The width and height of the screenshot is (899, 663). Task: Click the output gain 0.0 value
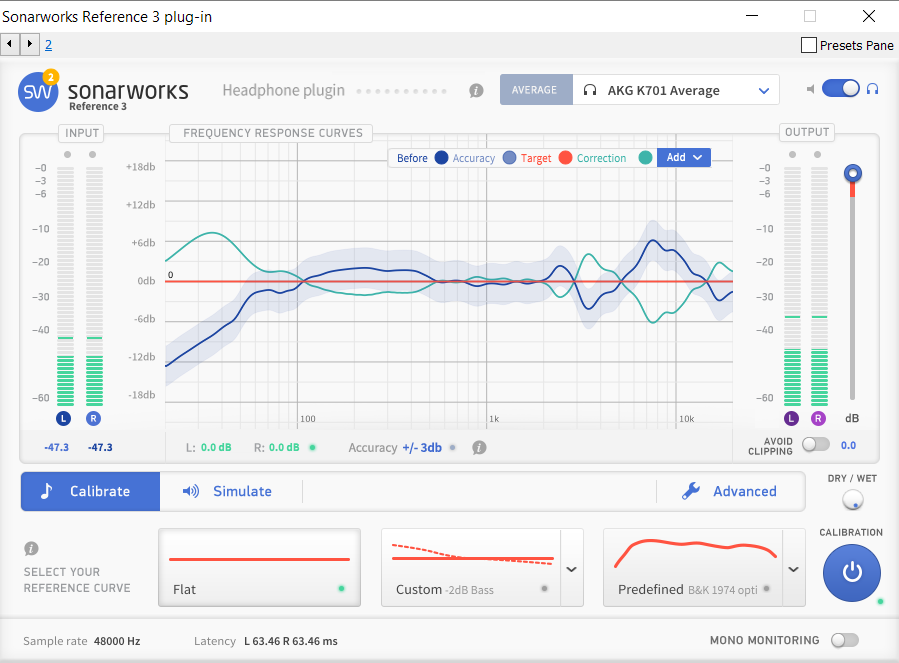[x=848, y=445]
